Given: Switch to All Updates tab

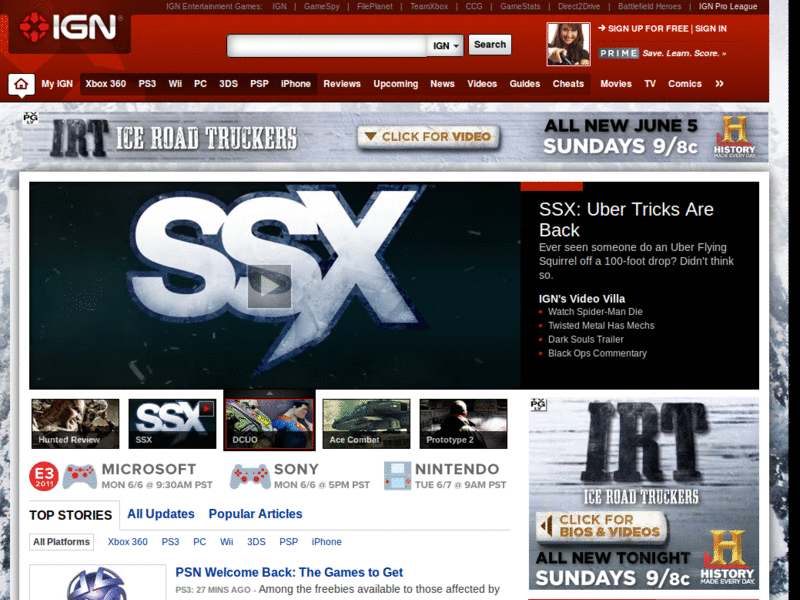Looking at the screenshot, I should (161, 514).
